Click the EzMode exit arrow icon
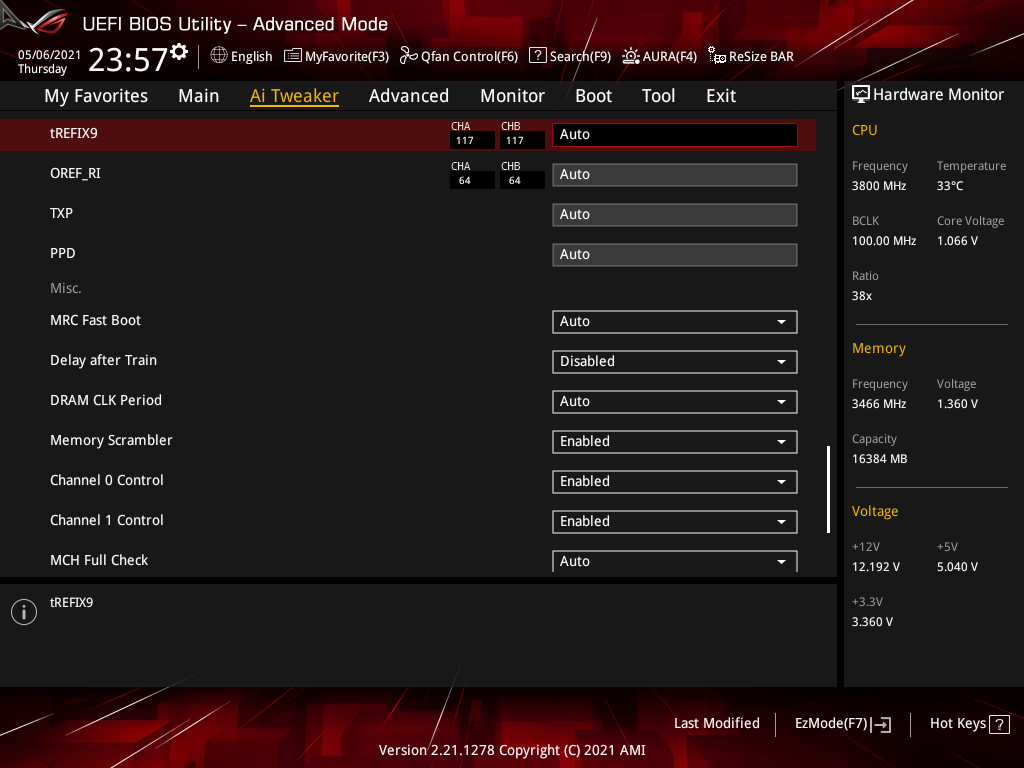This screenshot has width=1024, height=768. (882, 724)
